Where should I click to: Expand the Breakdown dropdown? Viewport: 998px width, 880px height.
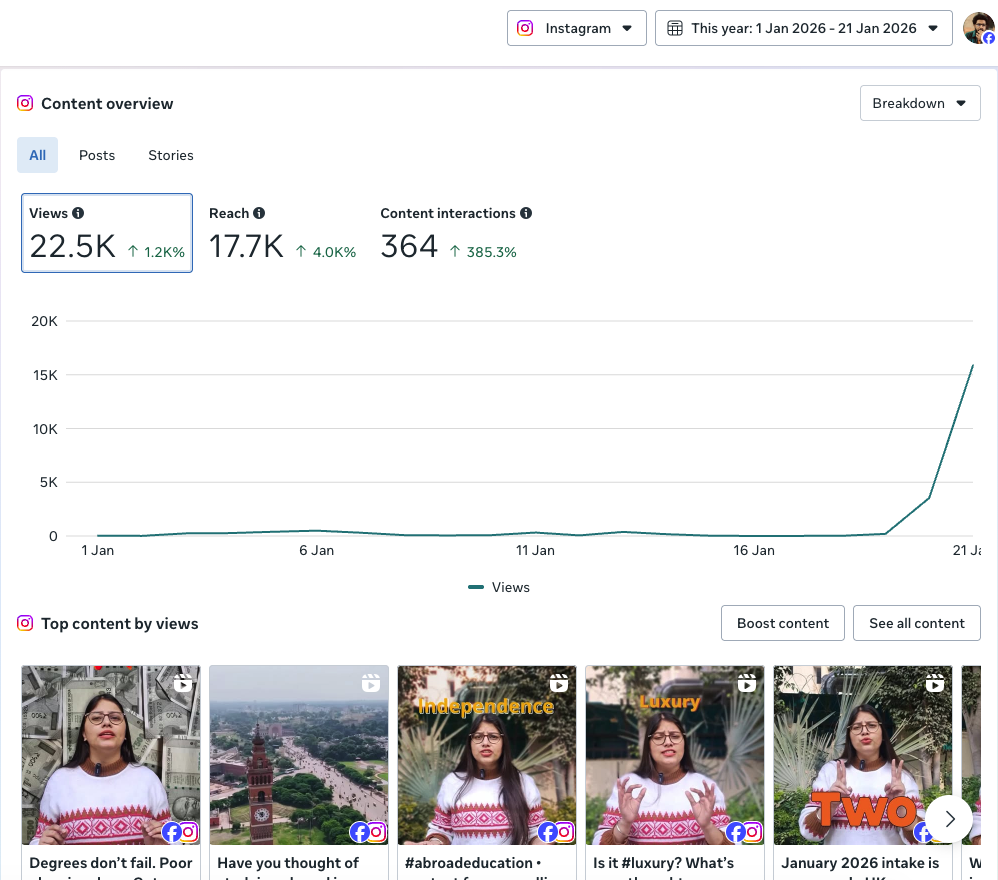[x=920, y=103]
